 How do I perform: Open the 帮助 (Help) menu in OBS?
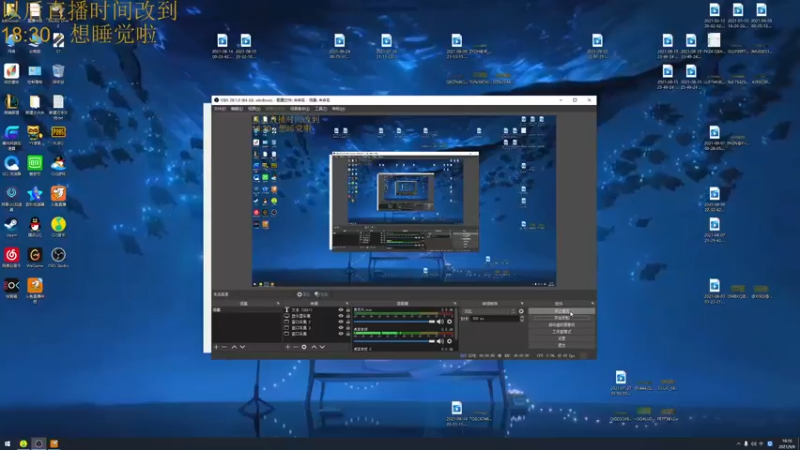pyautogui.click(x=338, y=109)
